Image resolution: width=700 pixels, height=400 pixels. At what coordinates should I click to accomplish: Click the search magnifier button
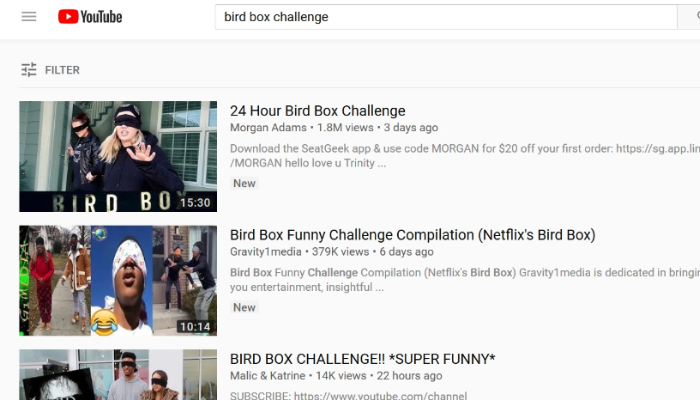(x=690, y=17)
